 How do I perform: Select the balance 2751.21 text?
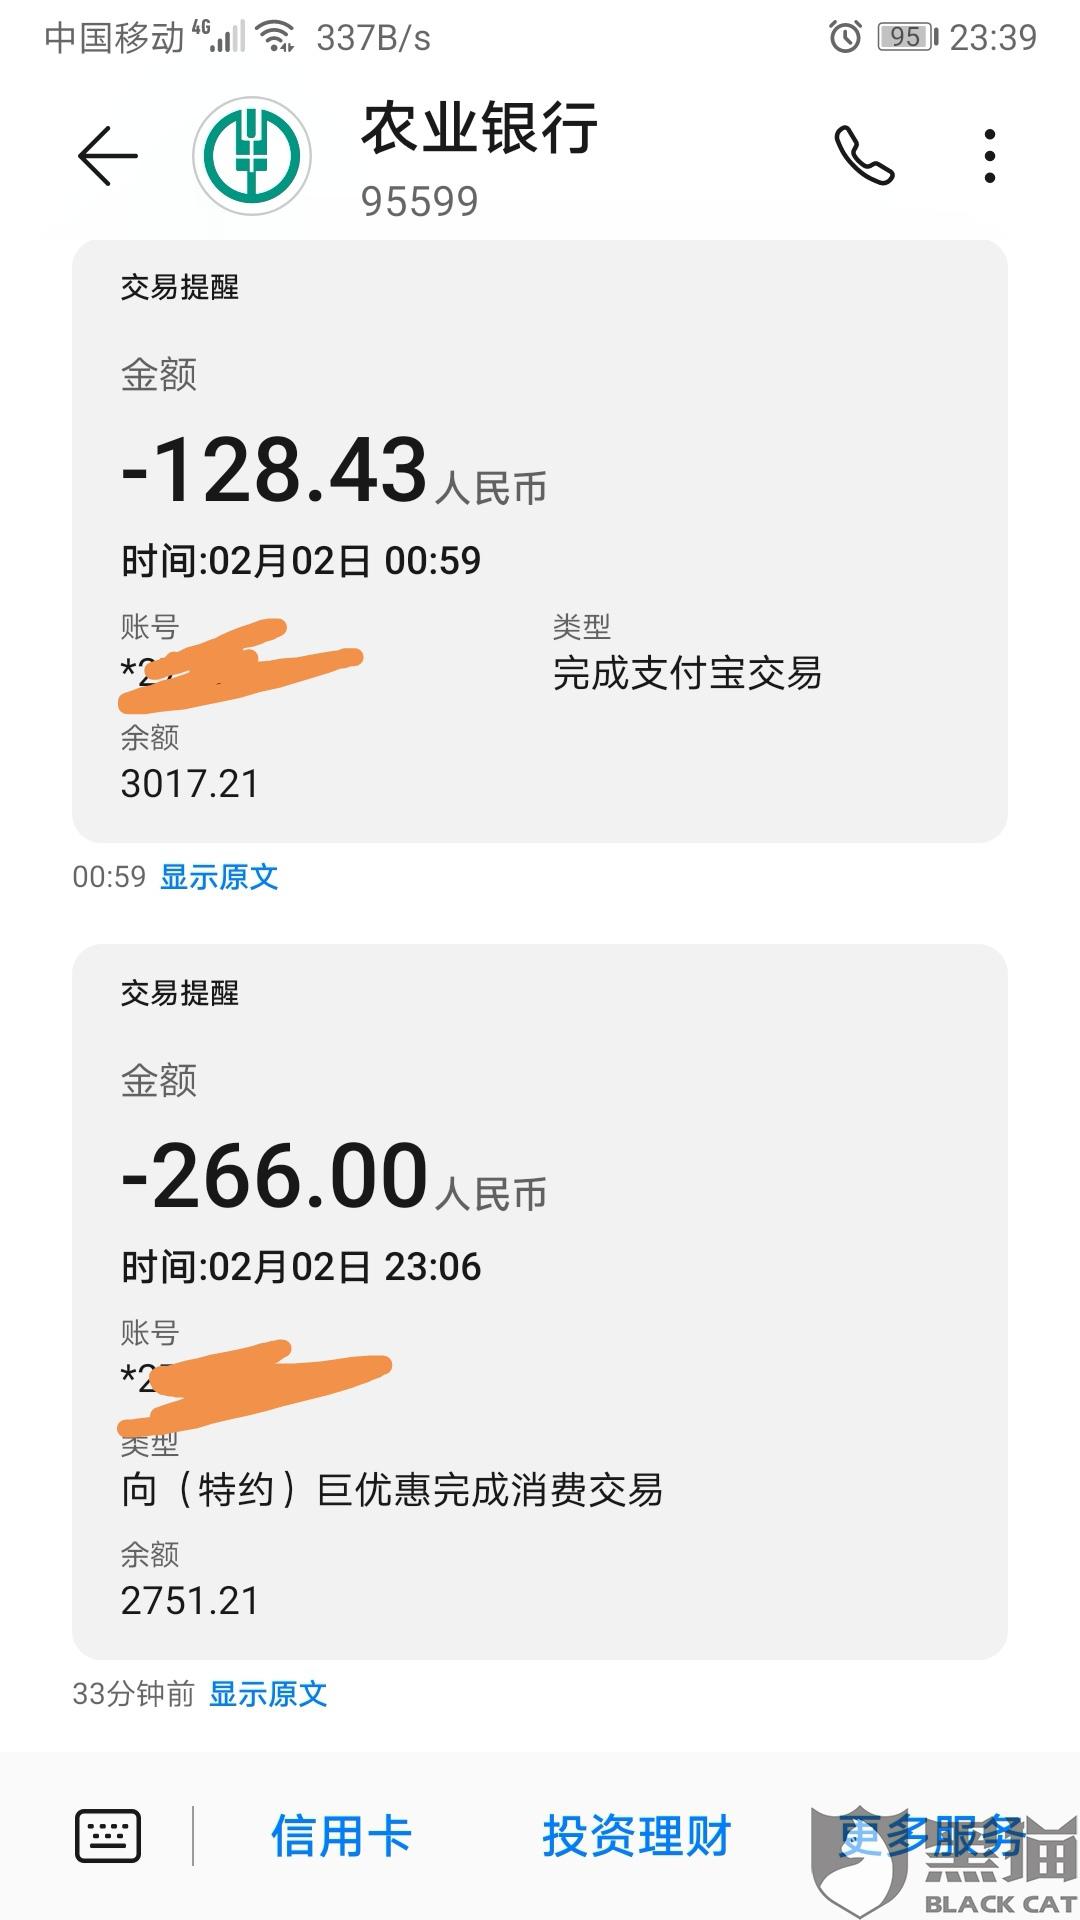[190, 1601]
